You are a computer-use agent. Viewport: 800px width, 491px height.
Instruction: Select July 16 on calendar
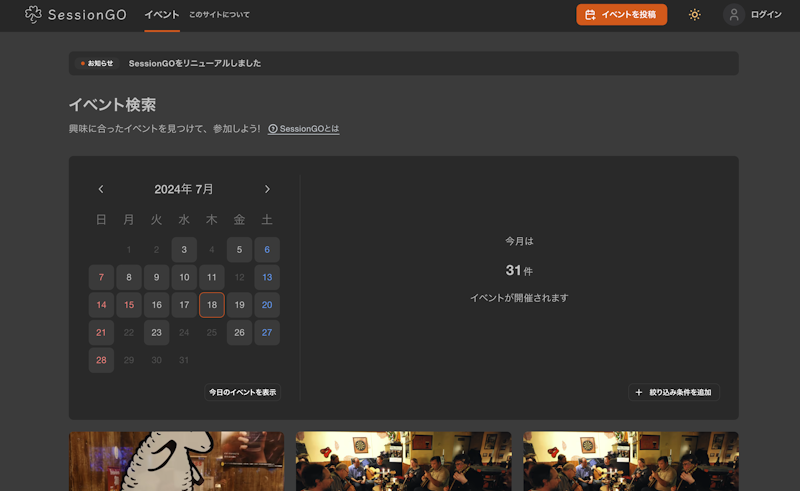point(157,305)
